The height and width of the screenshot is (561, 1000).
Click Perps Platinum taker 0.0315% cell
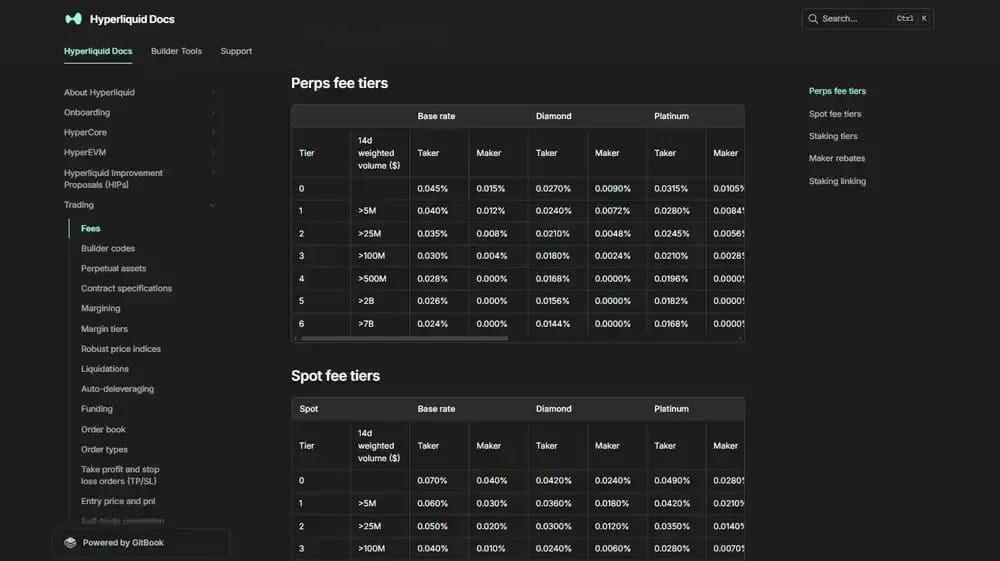671,189
